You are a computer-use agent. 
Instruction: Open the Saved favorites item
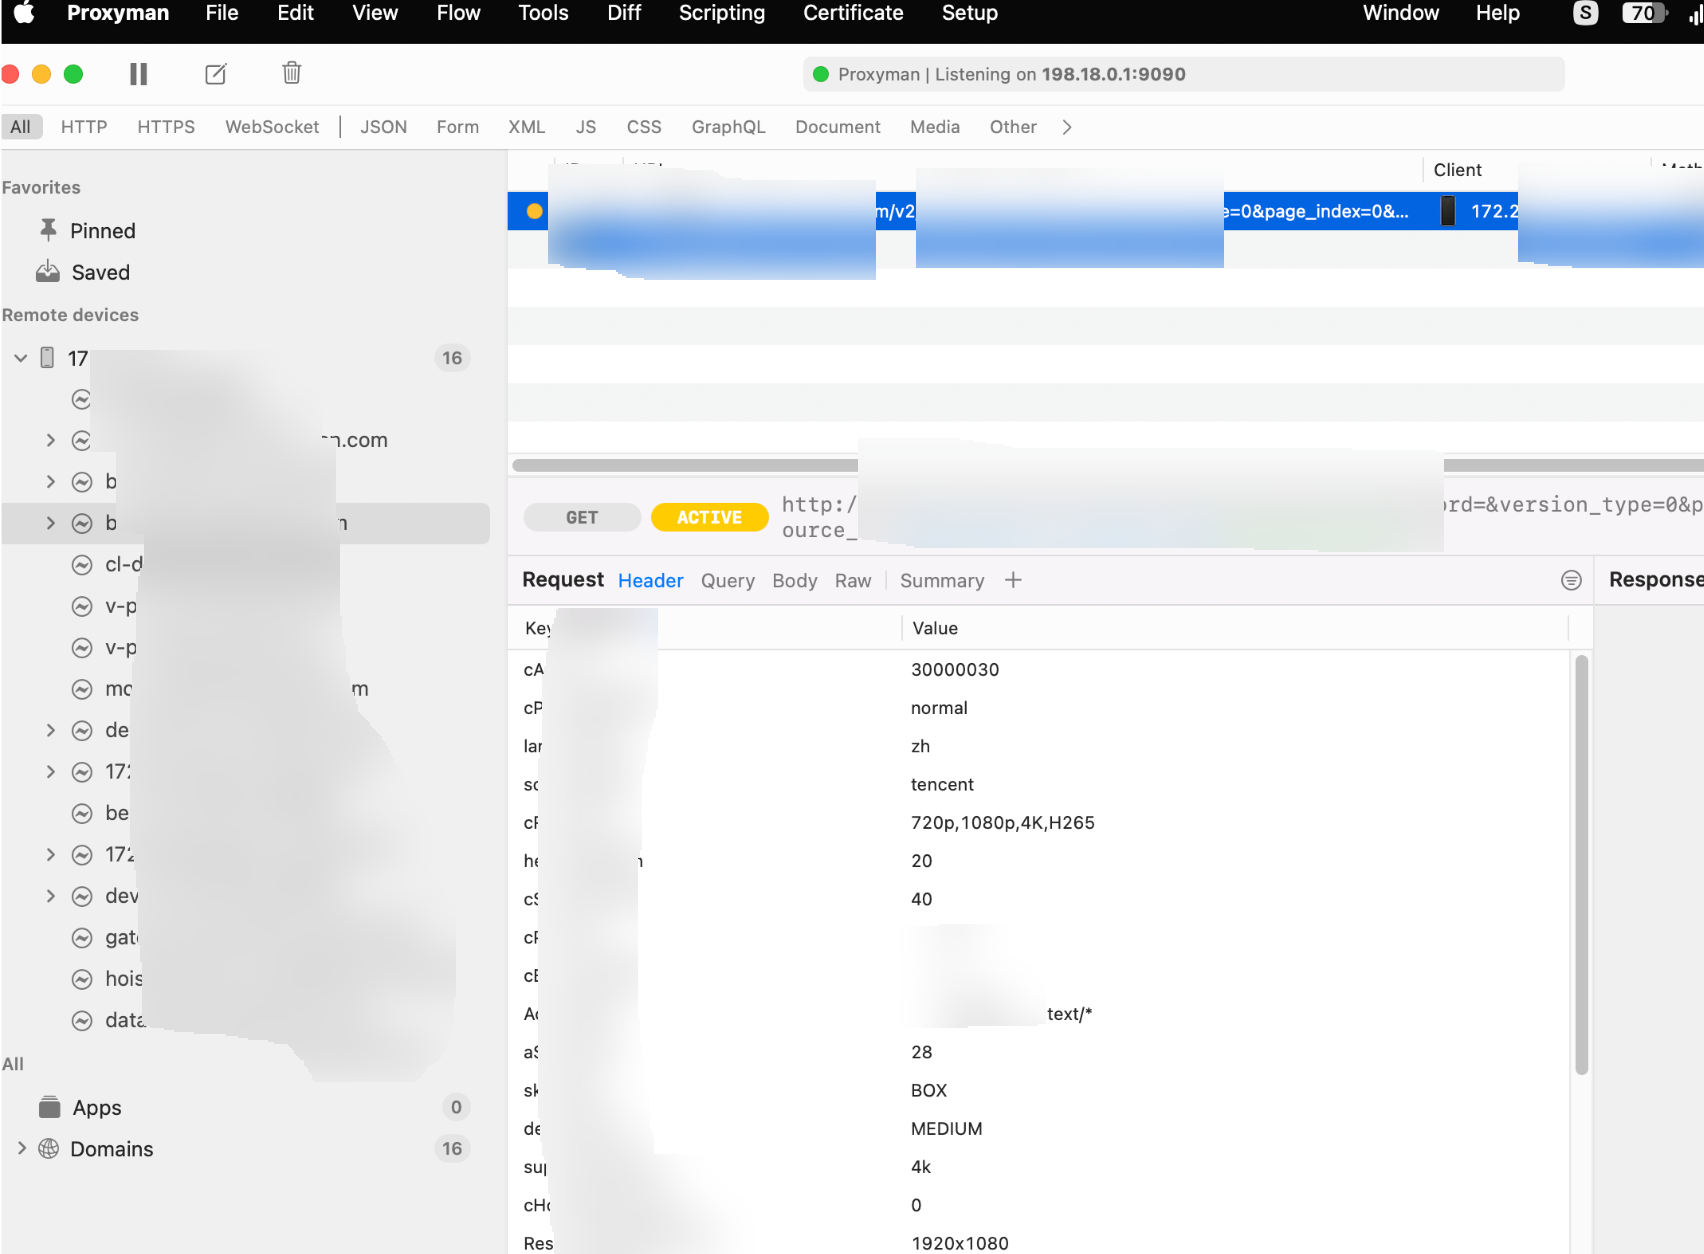click(x=100, y=273)
